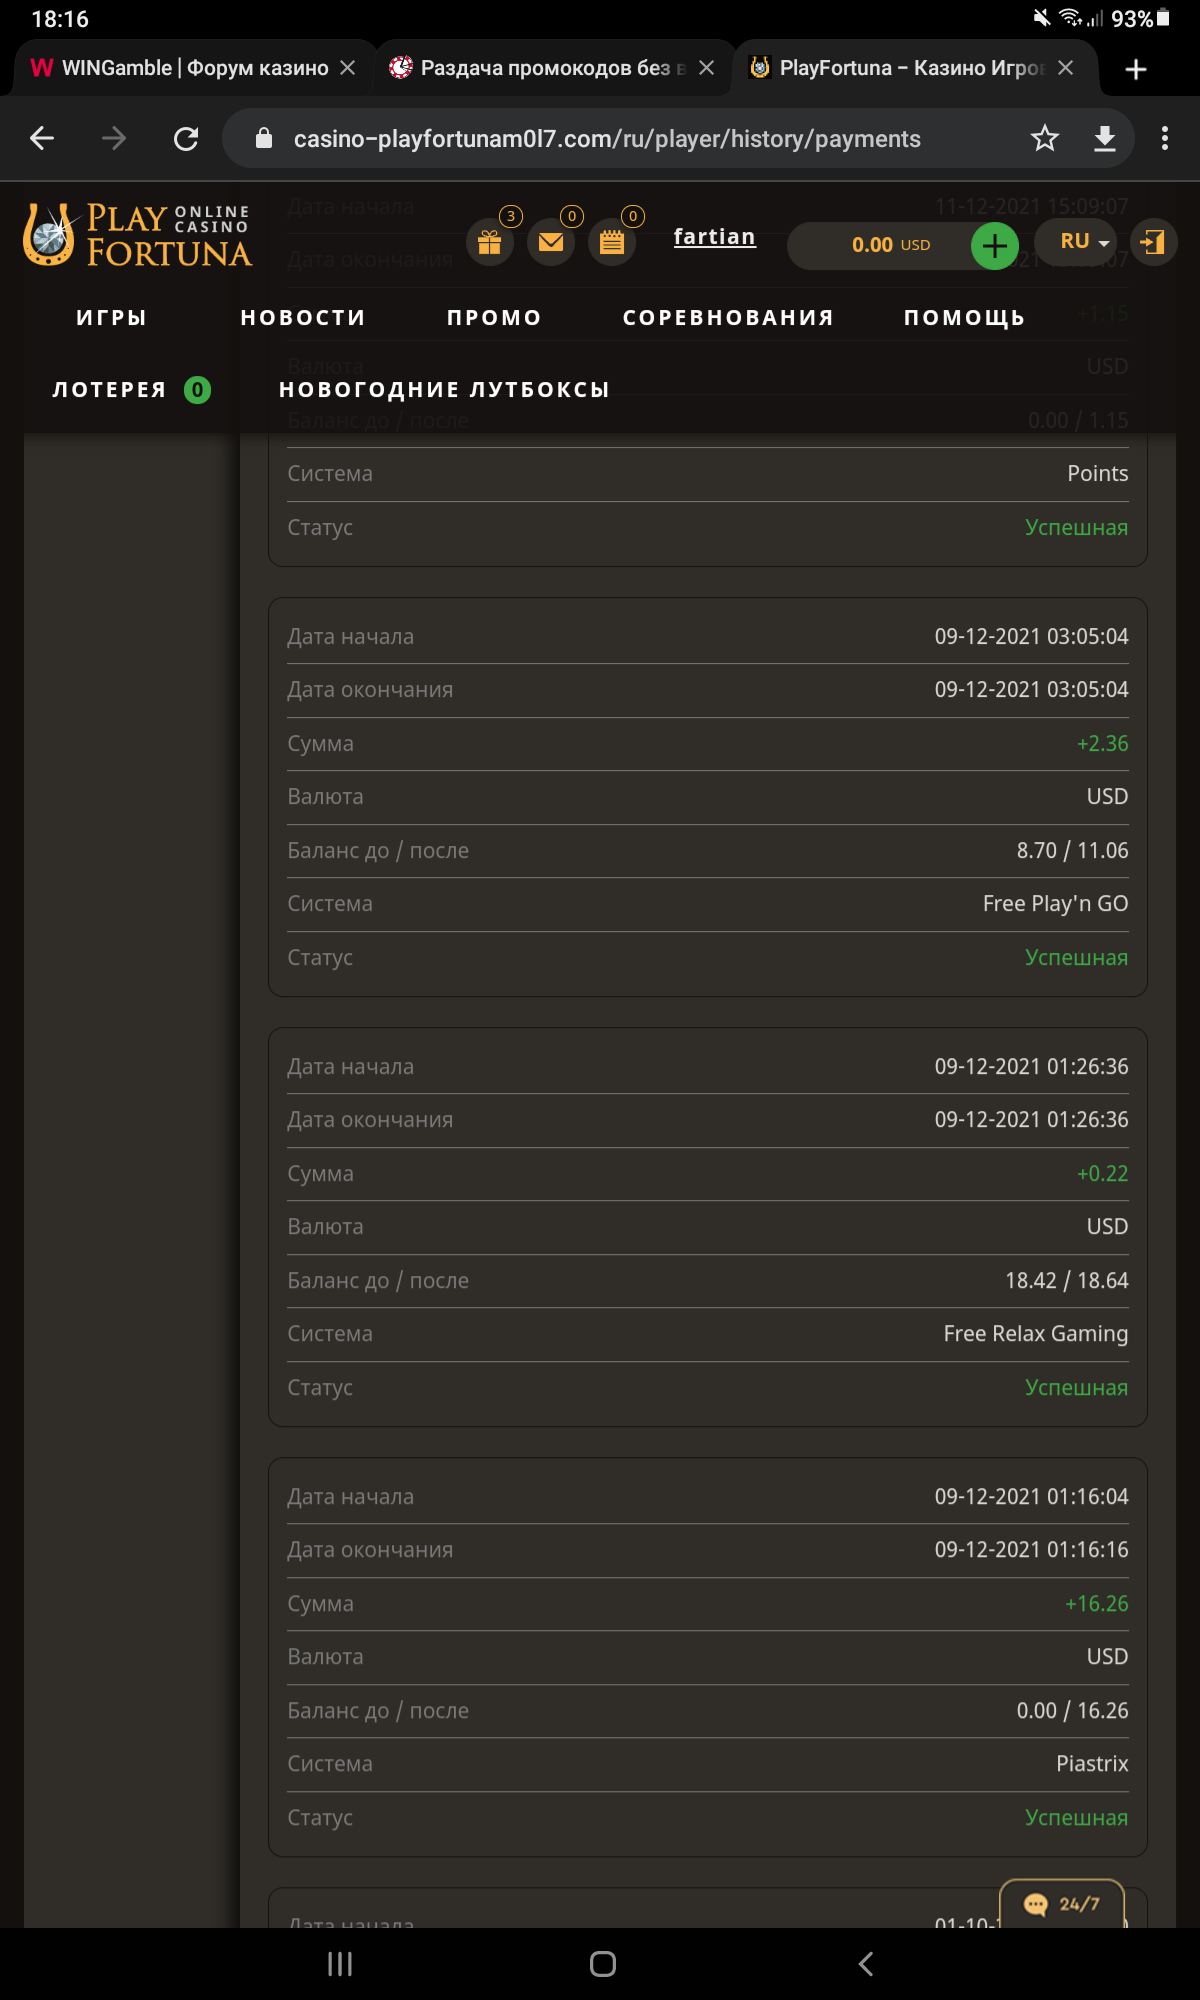
Task: Open the ИГРЫ menu item
Action: [x=112, y=318]
